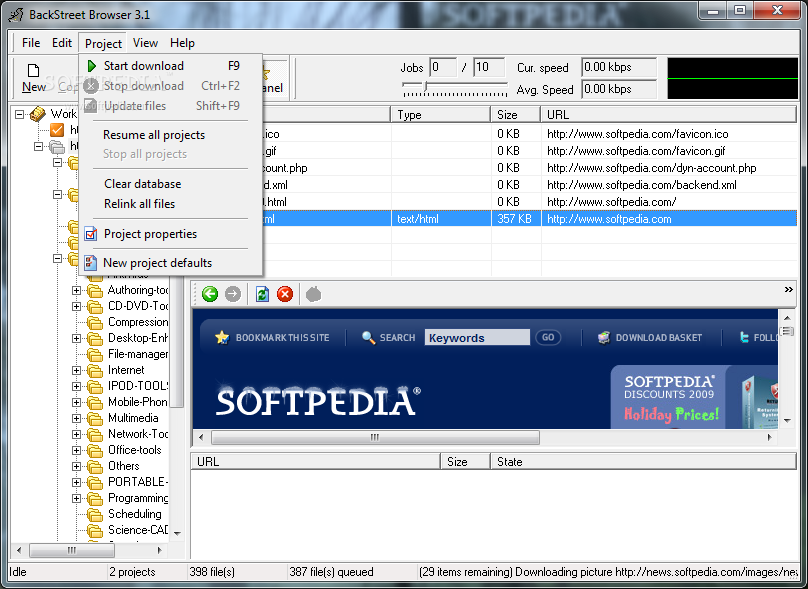Viewport: 808px width, 589px height.
Task: Select the dyn-account.php URL row
Action: coord(530,168)
